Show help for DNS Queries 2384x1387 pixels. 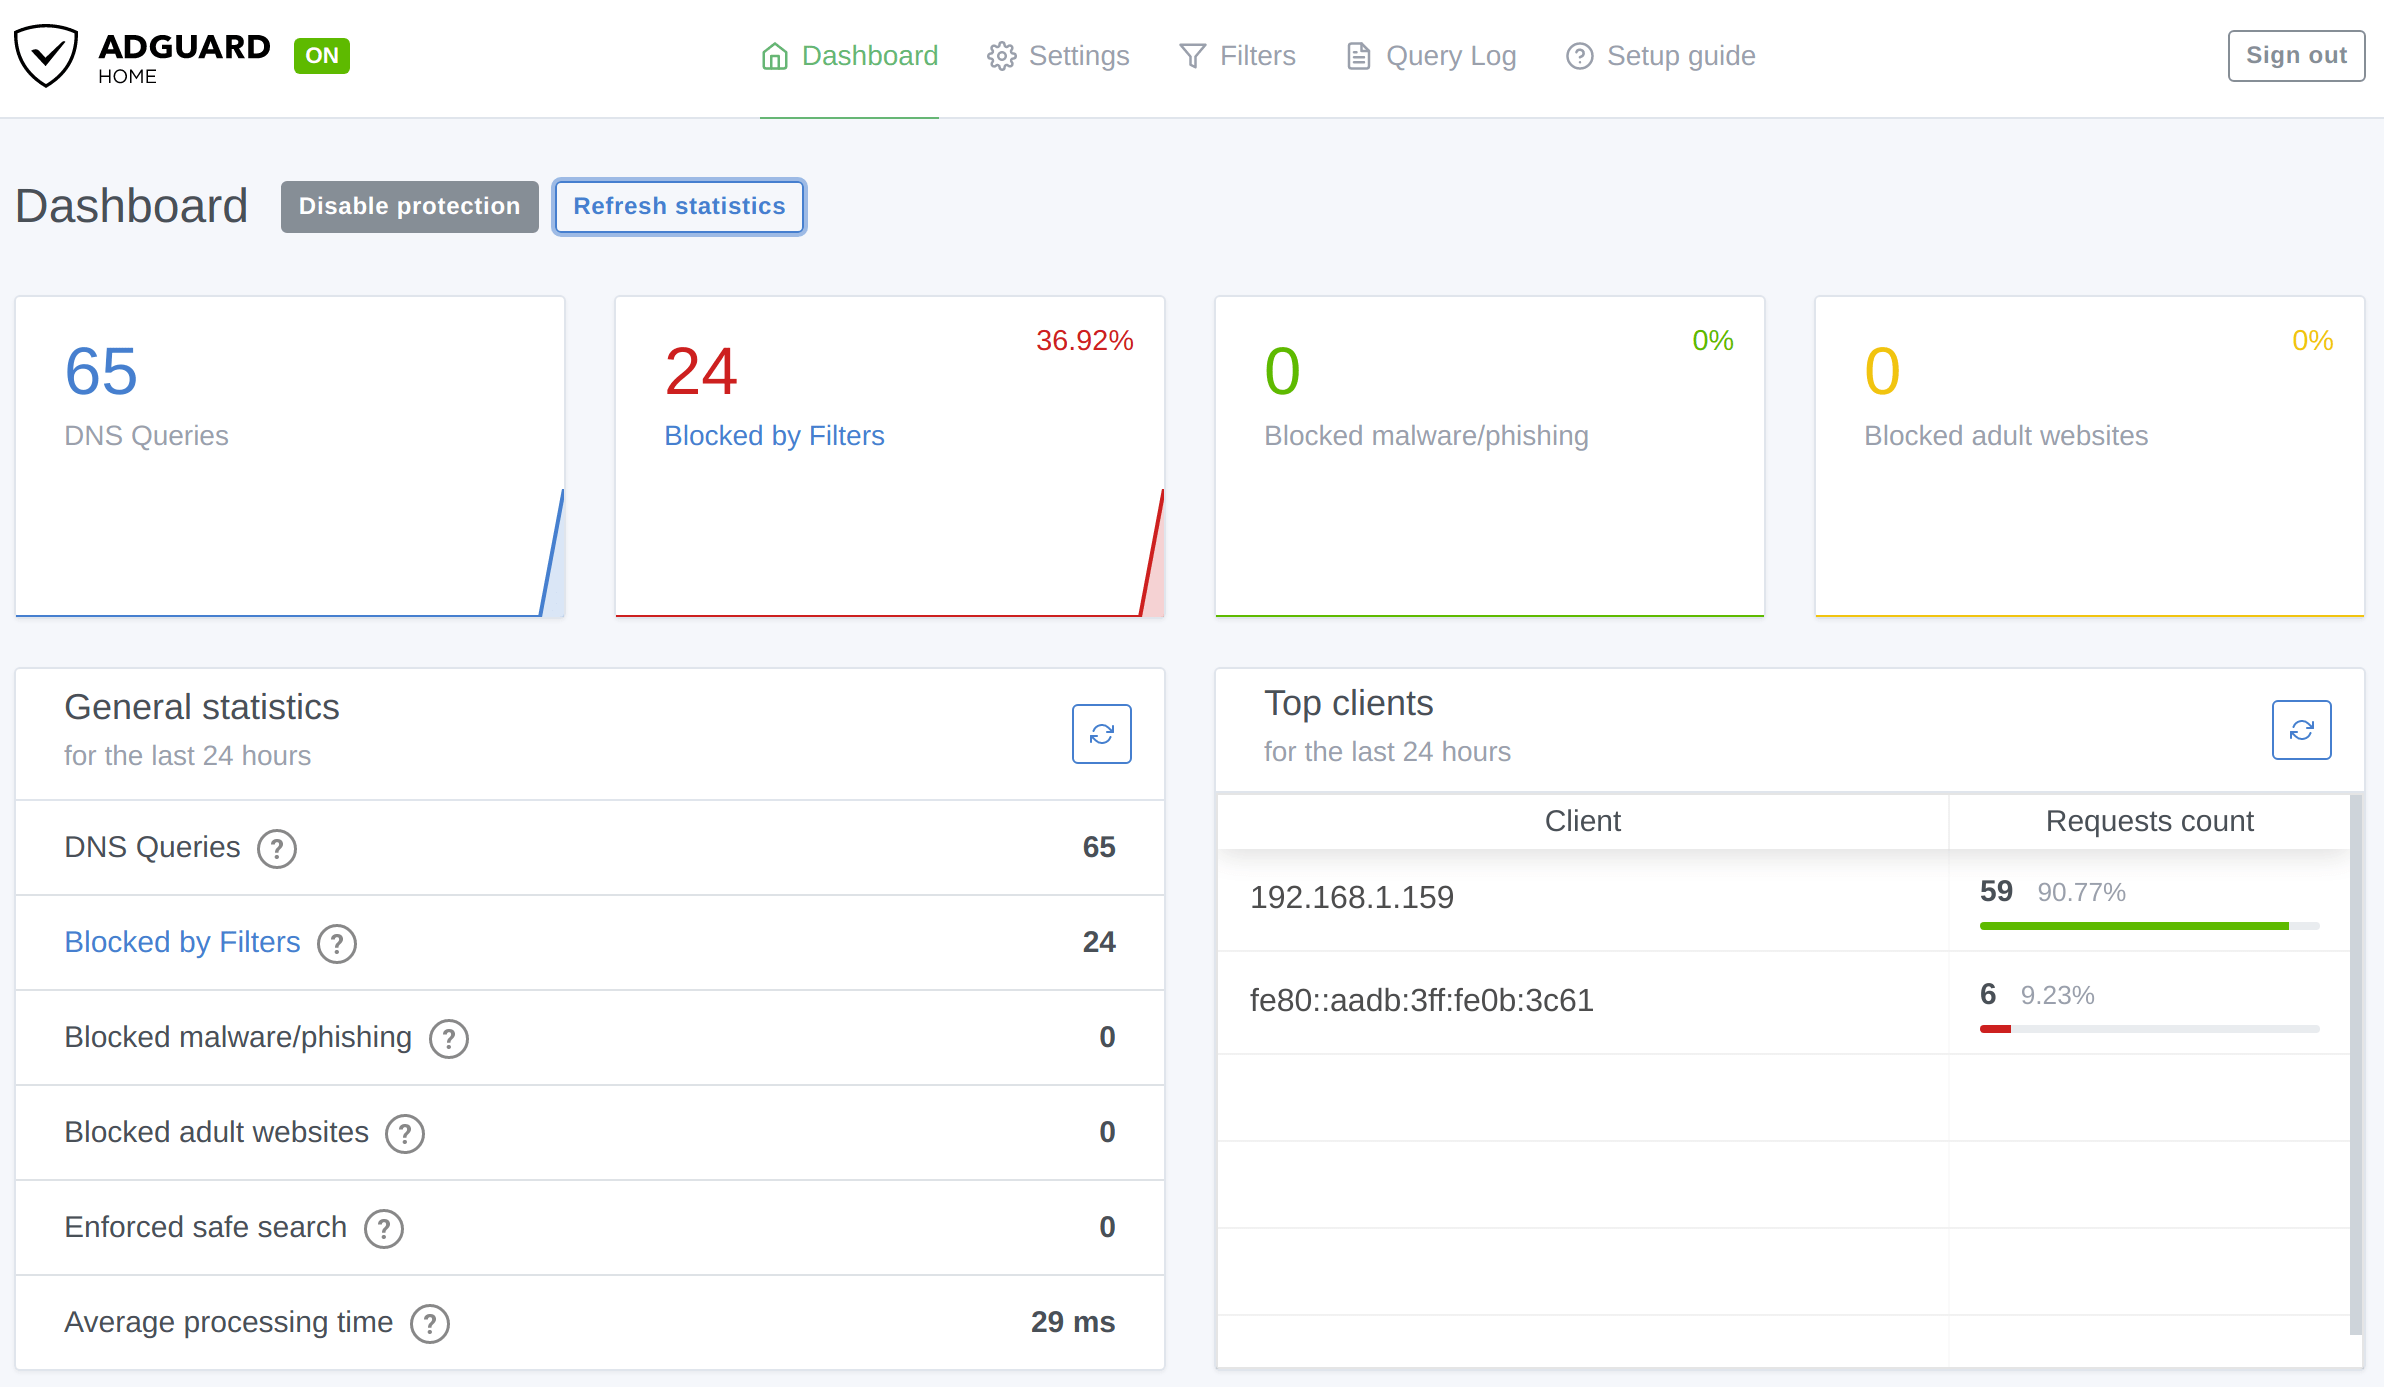pos(277,849)
